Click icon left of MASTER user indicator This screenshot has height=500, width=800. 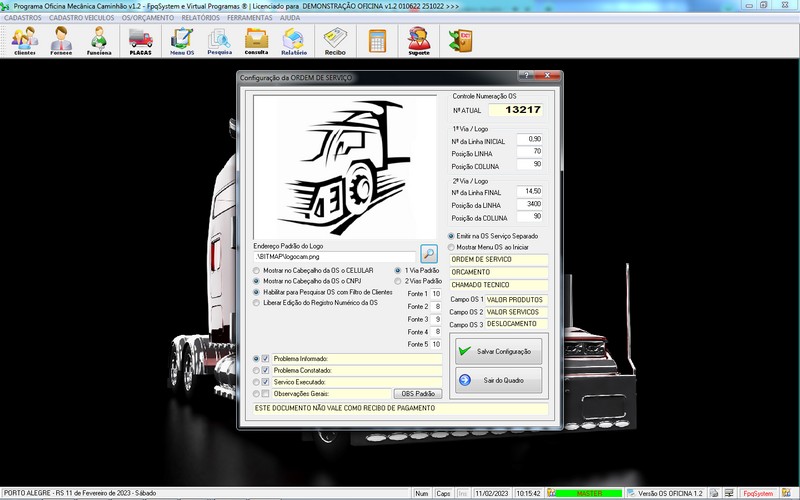click(x=551, y=493)
